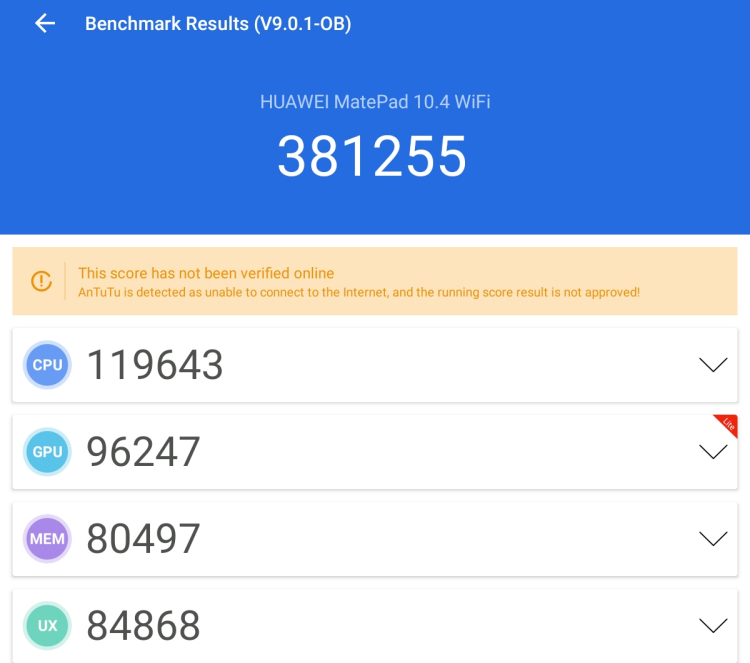Tap the CPU score icon

pos(47,365)
